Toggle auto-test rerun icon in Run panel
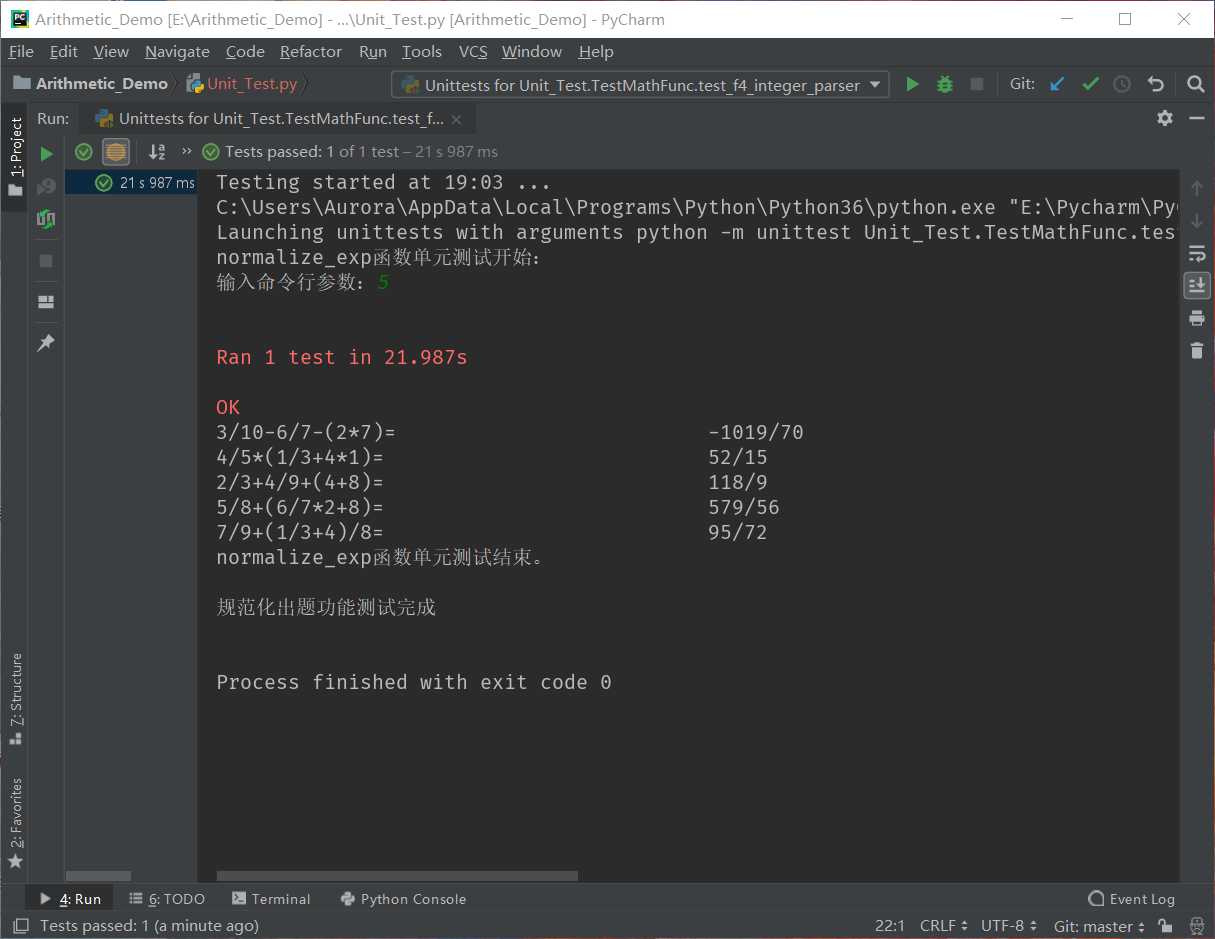The height and width of the screenshot is (939, 1215). tap(46, 219)
